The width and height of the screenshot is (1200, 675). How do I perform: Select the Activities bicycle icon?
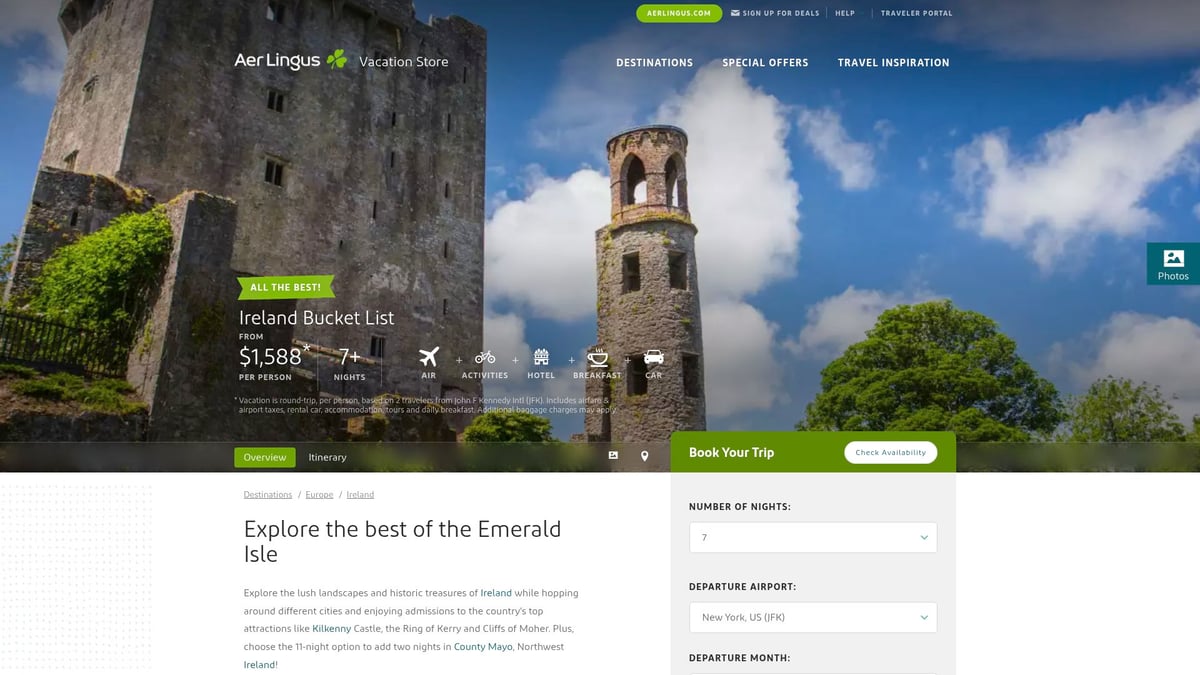point(484,358)
